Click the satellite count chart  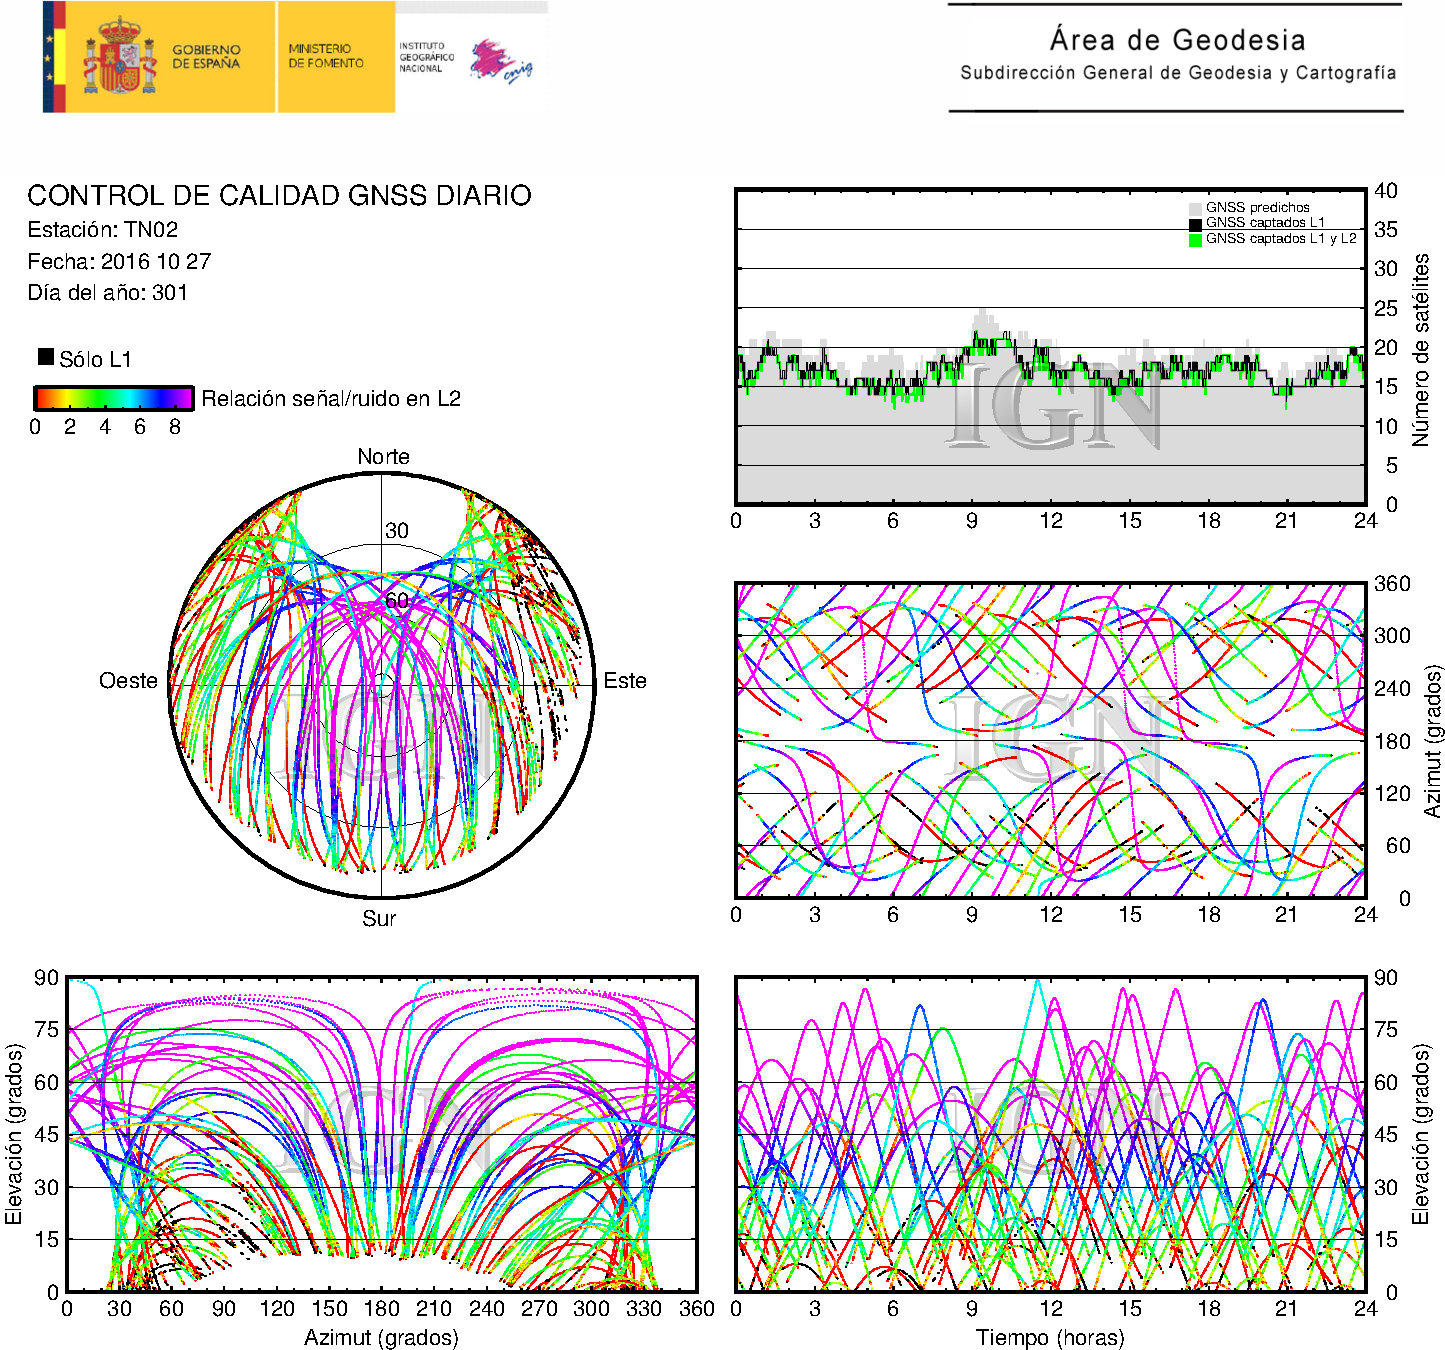(1051, 346)
